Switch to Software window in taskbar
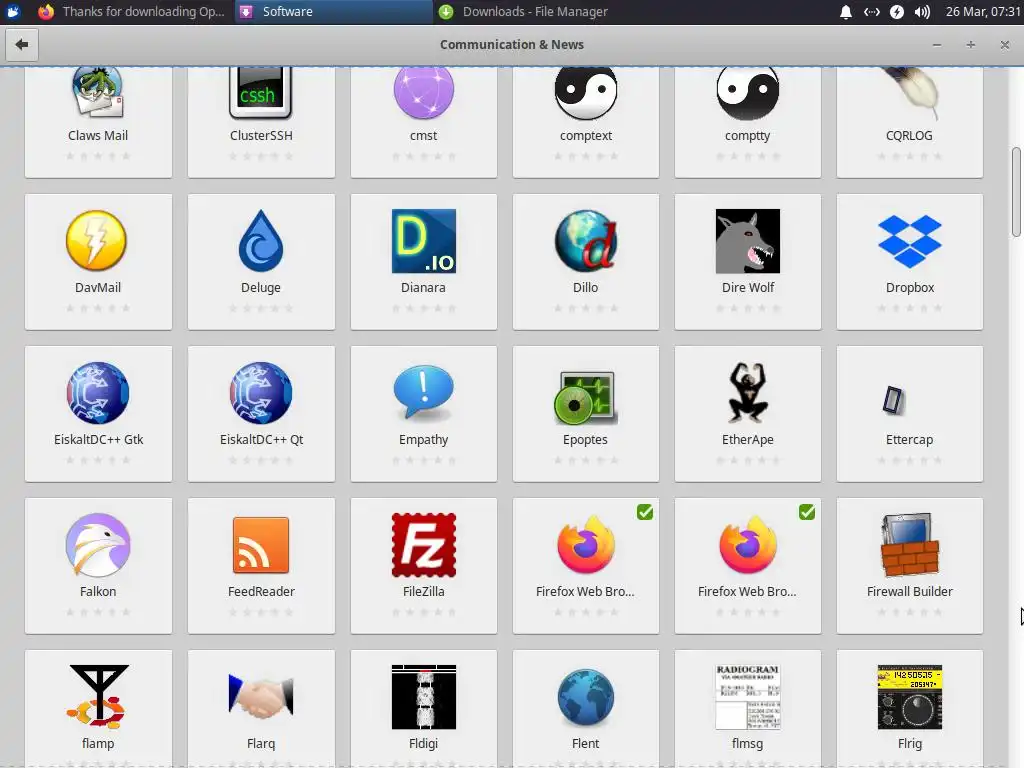 [333, 12]
